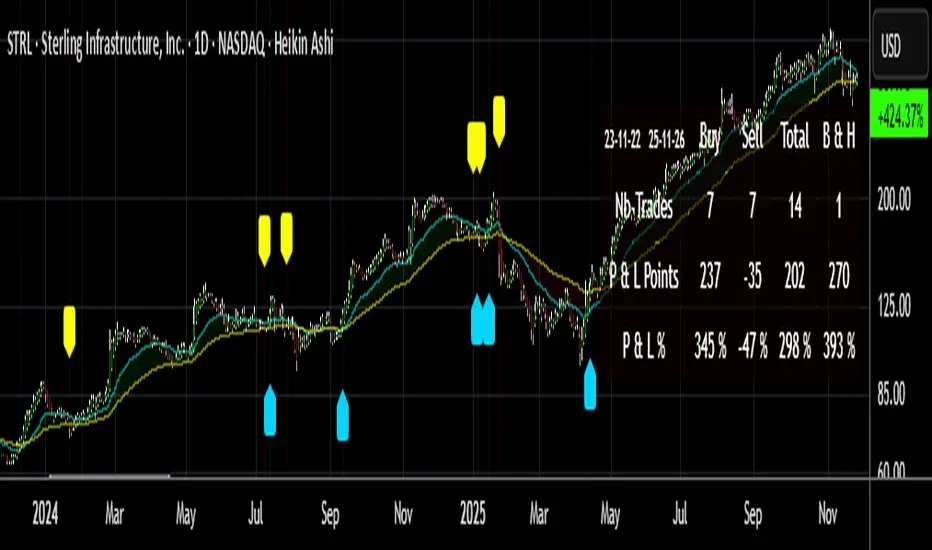Click the 298 % total return cell
Screen dimensions: 932x550
coord(795,345)
